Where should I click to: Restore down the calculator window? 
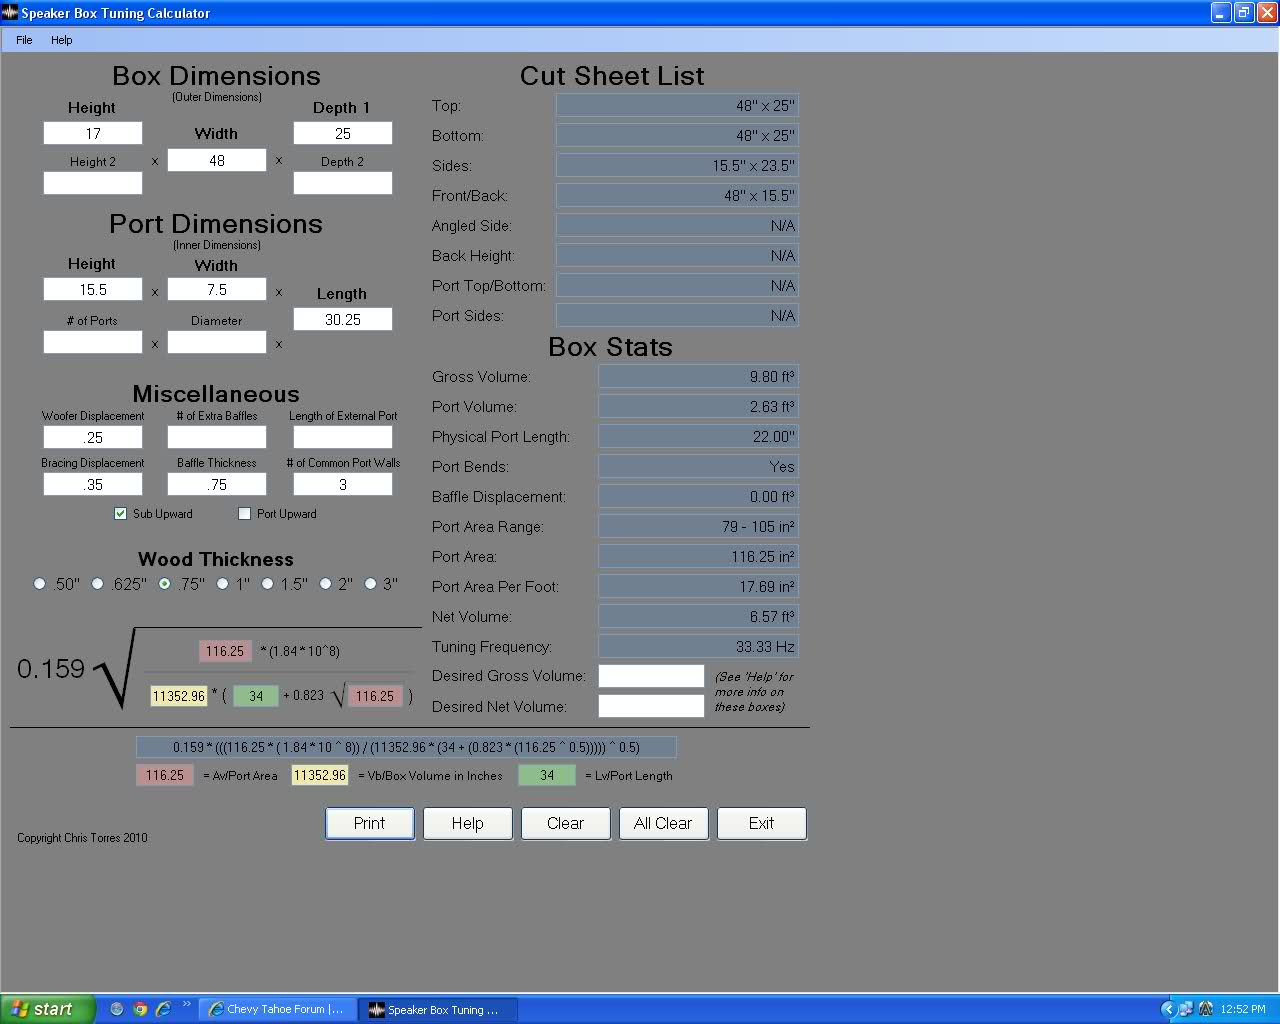(1244, 13)
